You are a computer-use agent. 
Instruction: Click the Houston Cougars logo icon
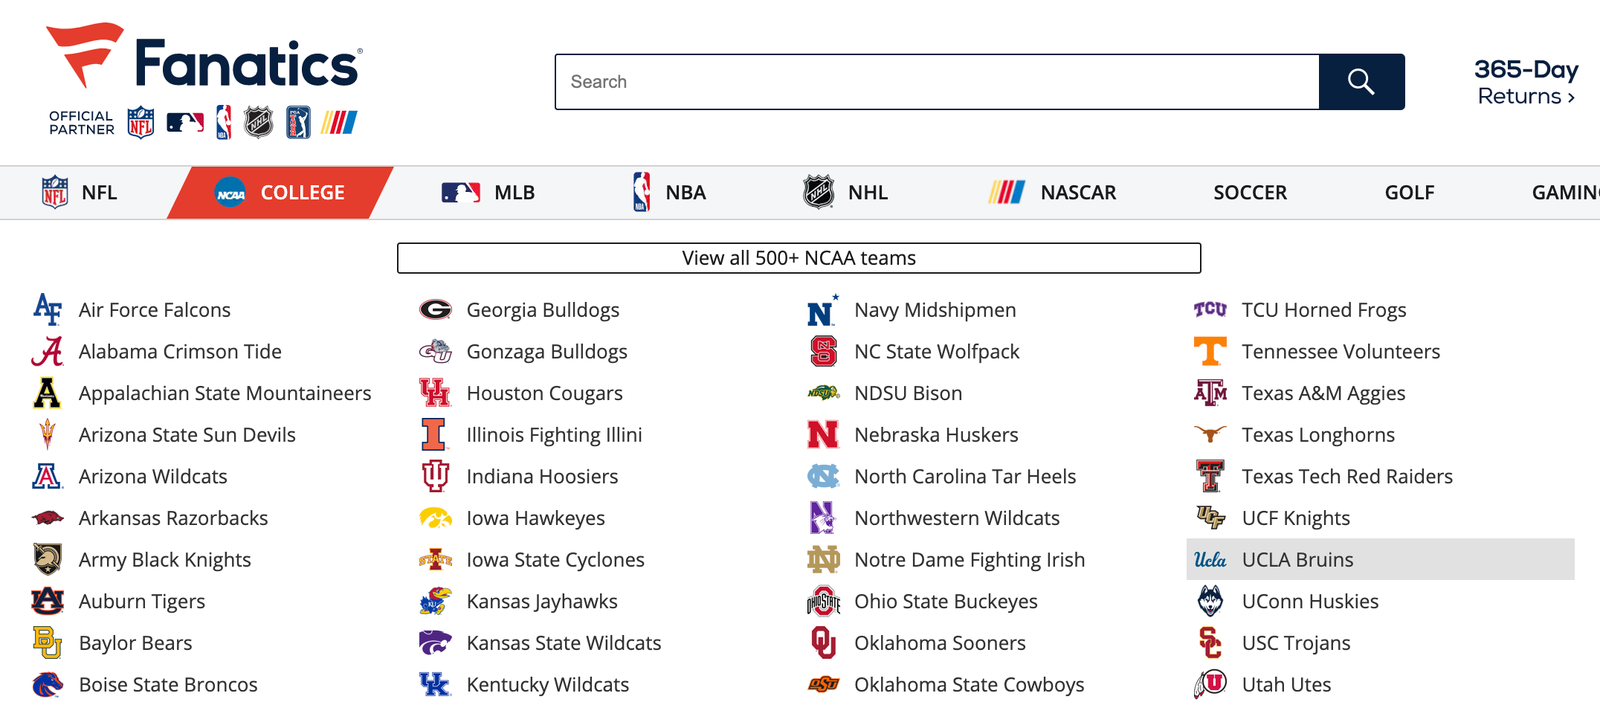435,393
